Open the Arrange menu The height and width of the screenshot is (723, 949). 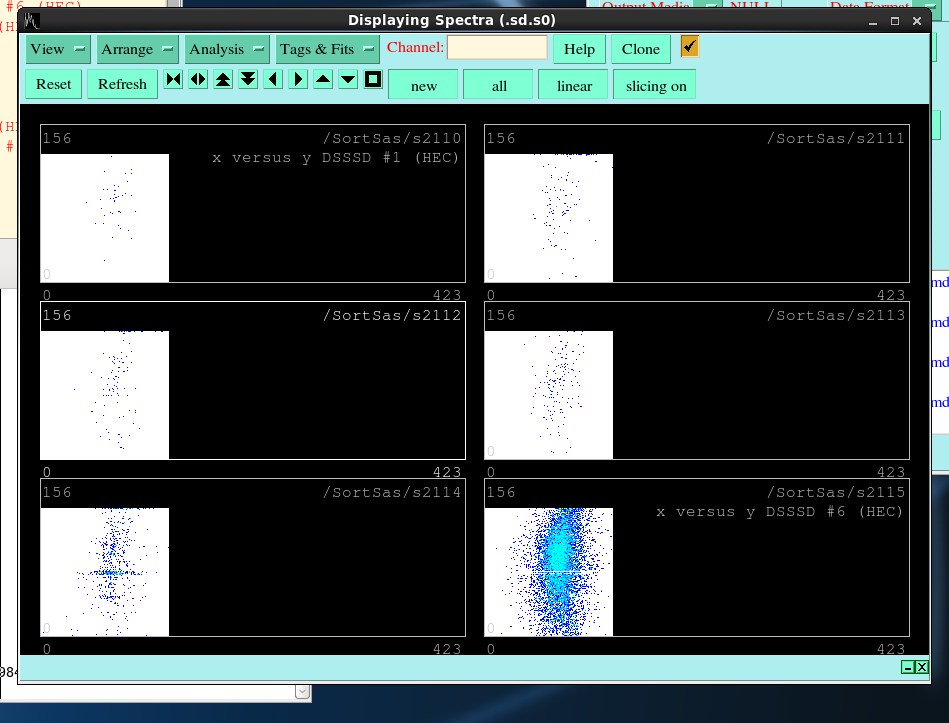coord(137,49)
